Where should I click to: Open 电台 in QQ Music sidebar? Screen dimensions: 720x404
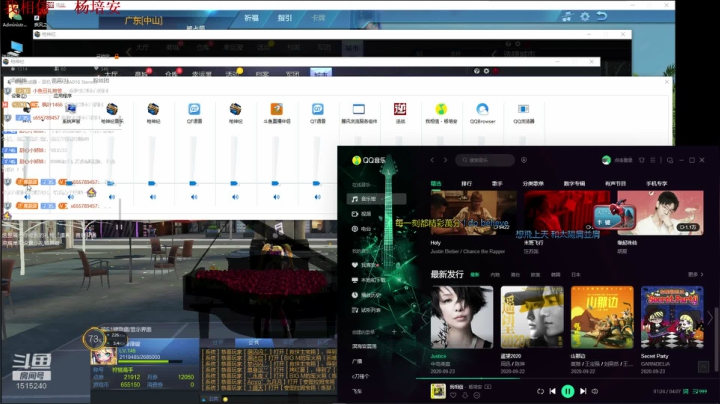[362, 229]
